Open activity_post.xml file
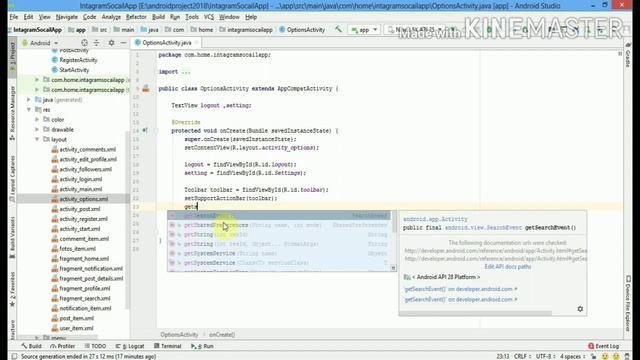This screenshot has height=360, width=640. (x=80, y=209)
